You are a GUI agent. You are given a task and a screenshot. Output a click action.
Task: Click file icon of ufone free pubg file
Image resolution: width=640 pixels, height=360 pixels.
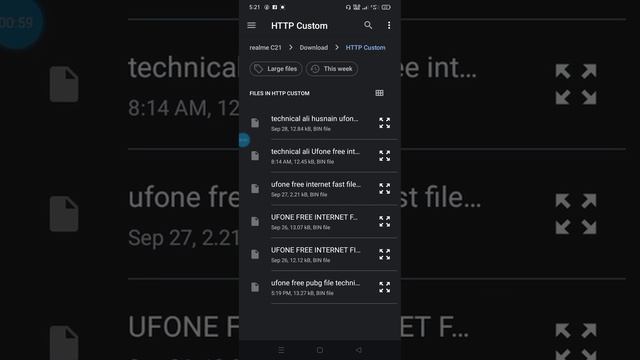tap(255, 287)
